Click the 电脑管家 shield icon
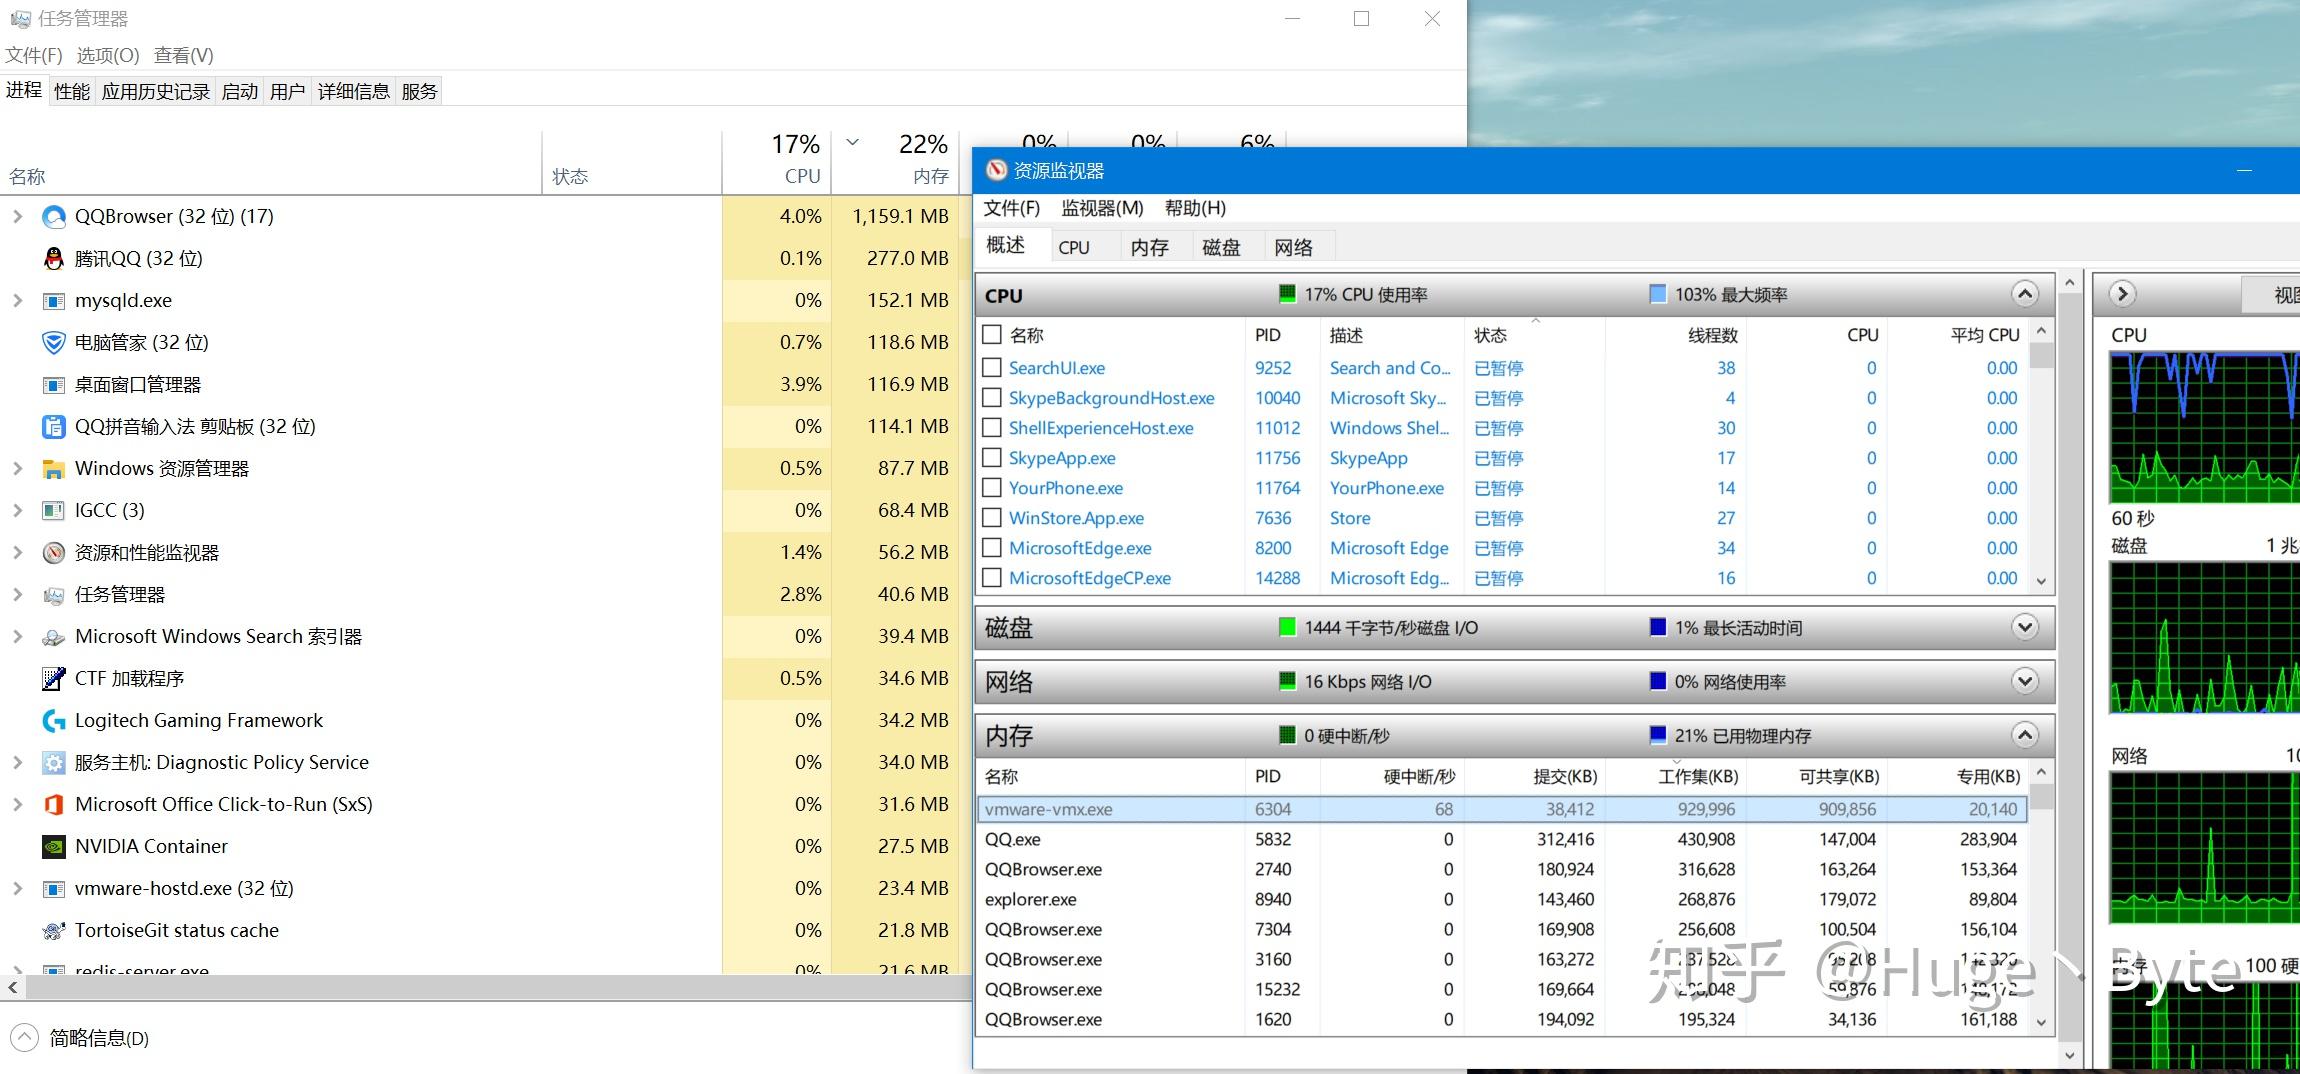The height and width of the screenshot is (1074, 2300). [54, 342]
